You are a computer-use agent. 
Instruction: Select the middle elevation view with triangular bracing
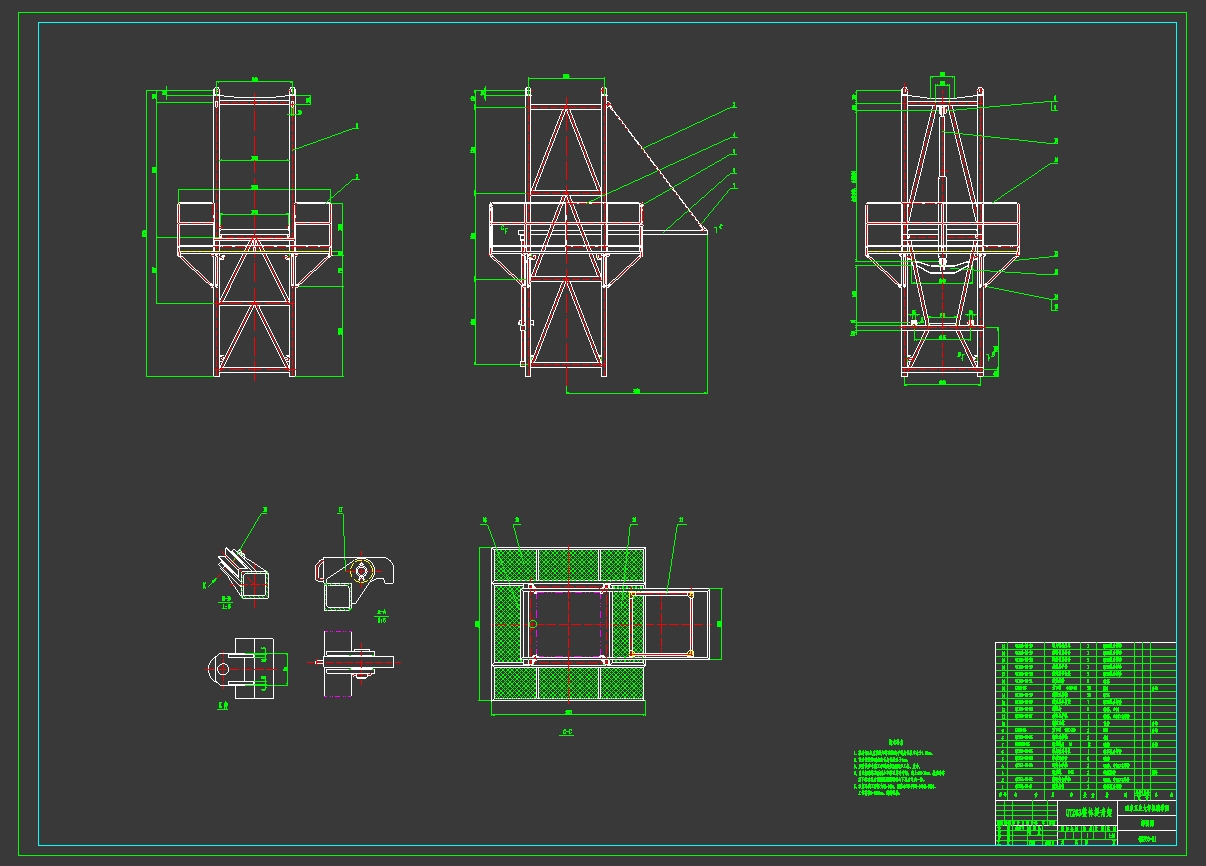coord(566,235)
